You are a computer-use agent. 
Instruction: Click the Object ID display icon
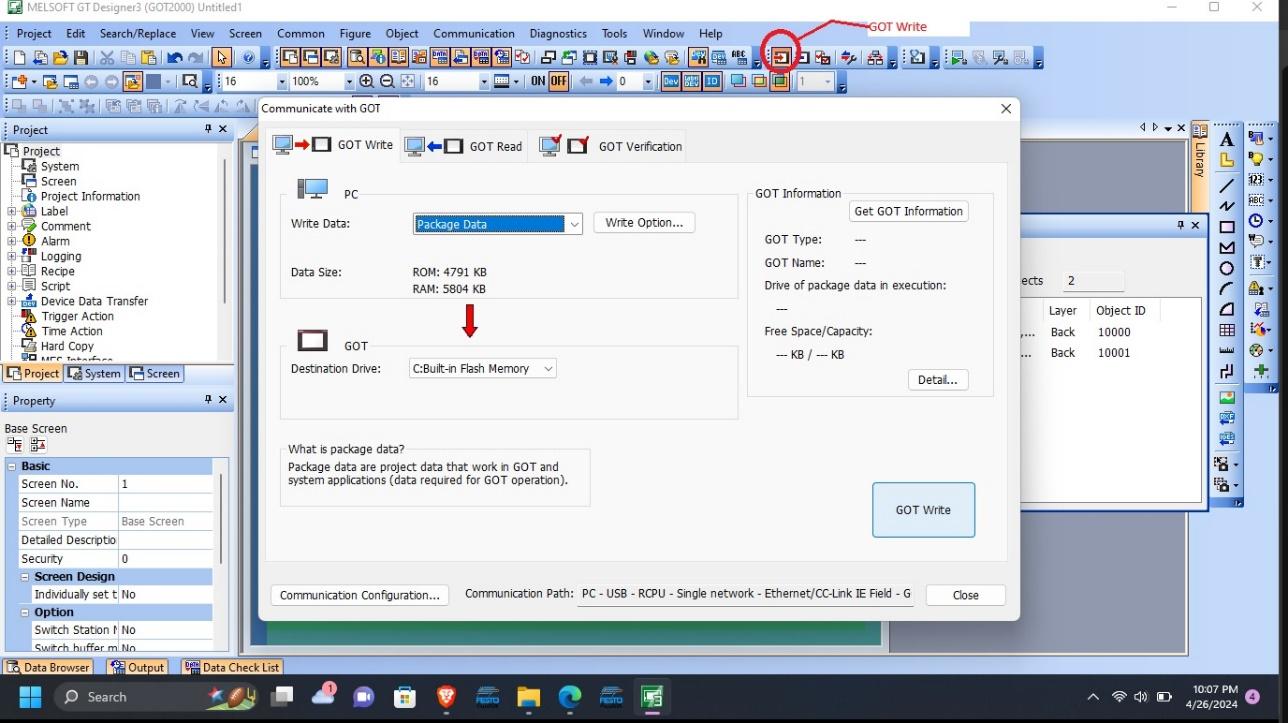click(713, 81)
